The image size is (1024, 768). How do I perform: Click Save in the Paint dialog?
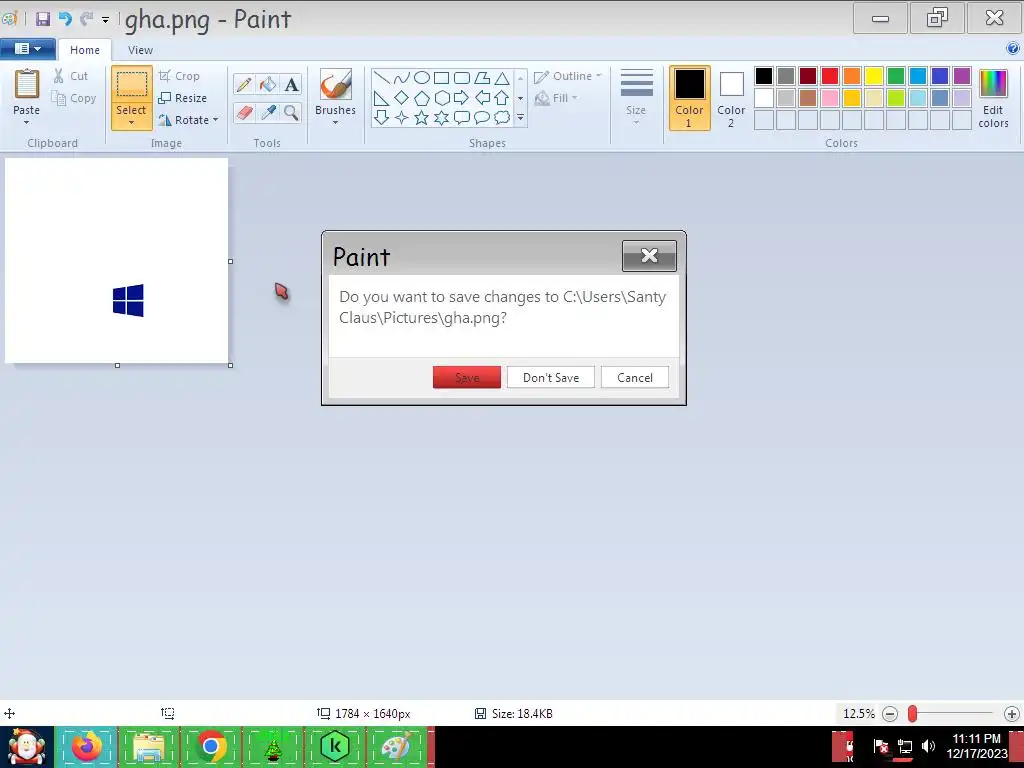click(x=467, y=377)
